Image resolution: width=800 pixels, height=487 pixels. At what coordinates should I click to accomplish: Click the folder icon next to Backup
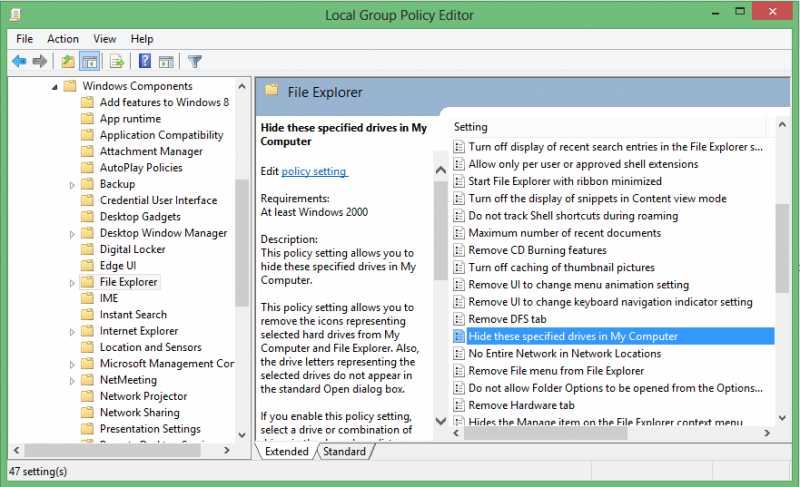88,184
